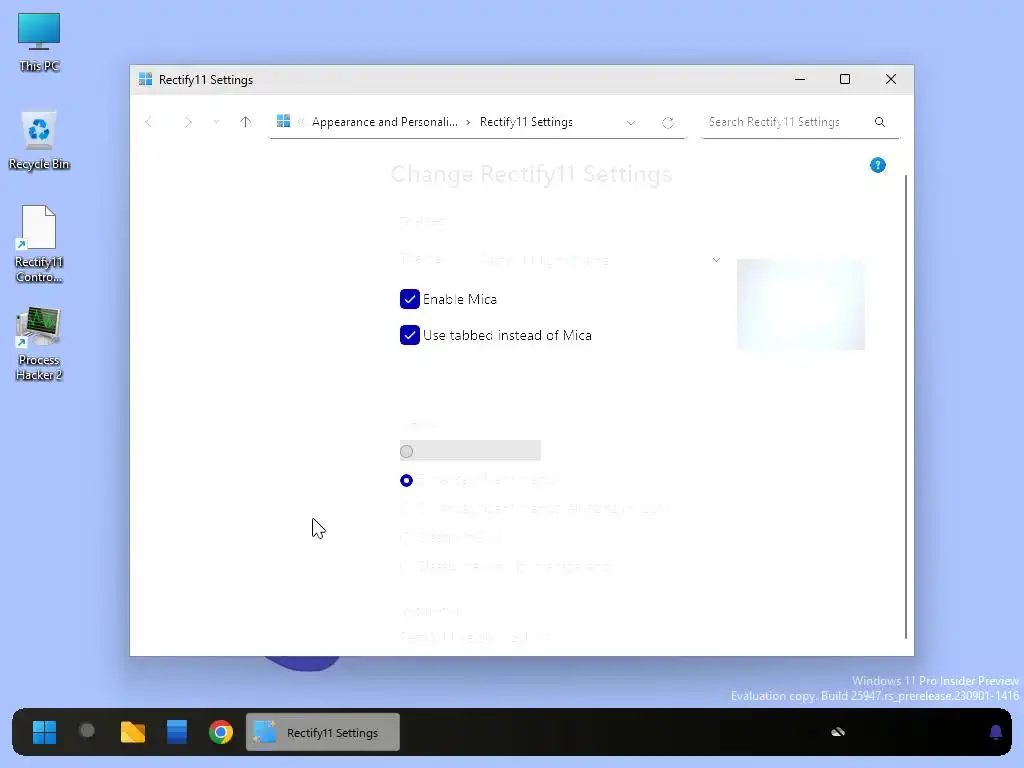
Task: Refresh the Rectify11 Settings page
Action: (x=667, y=123)
